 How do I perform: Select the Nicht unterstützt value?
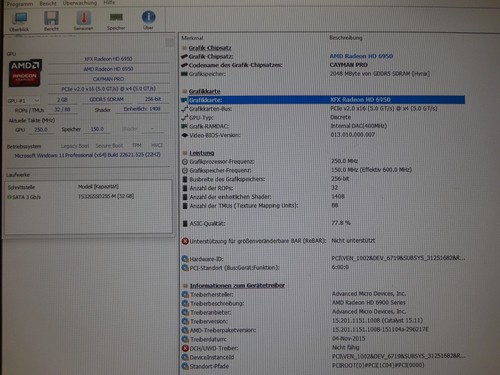[353, 240]
